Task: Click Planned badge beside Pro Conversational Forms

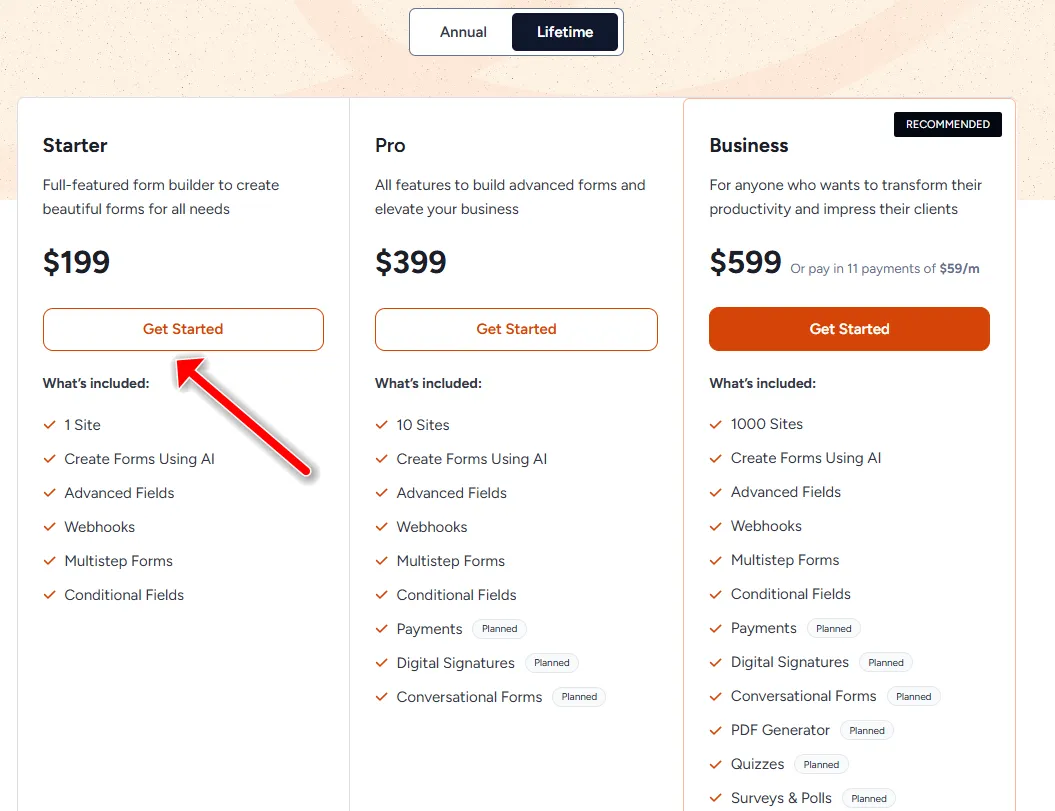Action: click(x=579, y=697)
